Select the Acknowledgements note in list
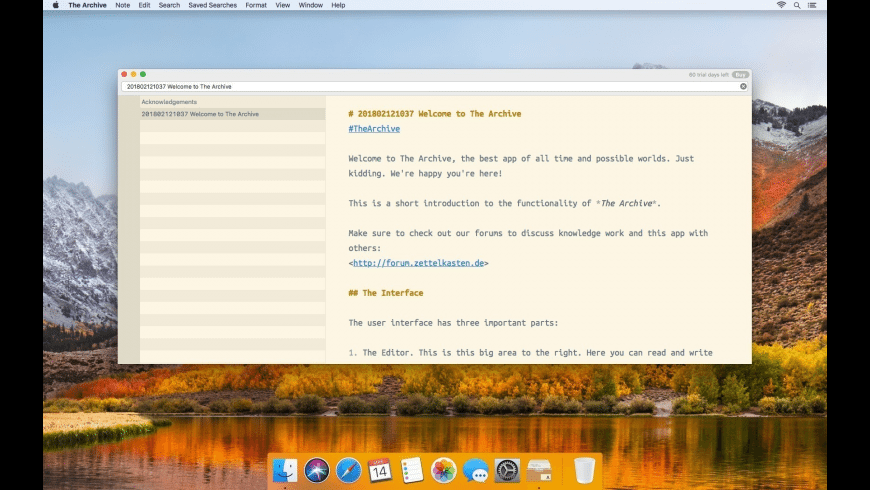 (232, 102)
